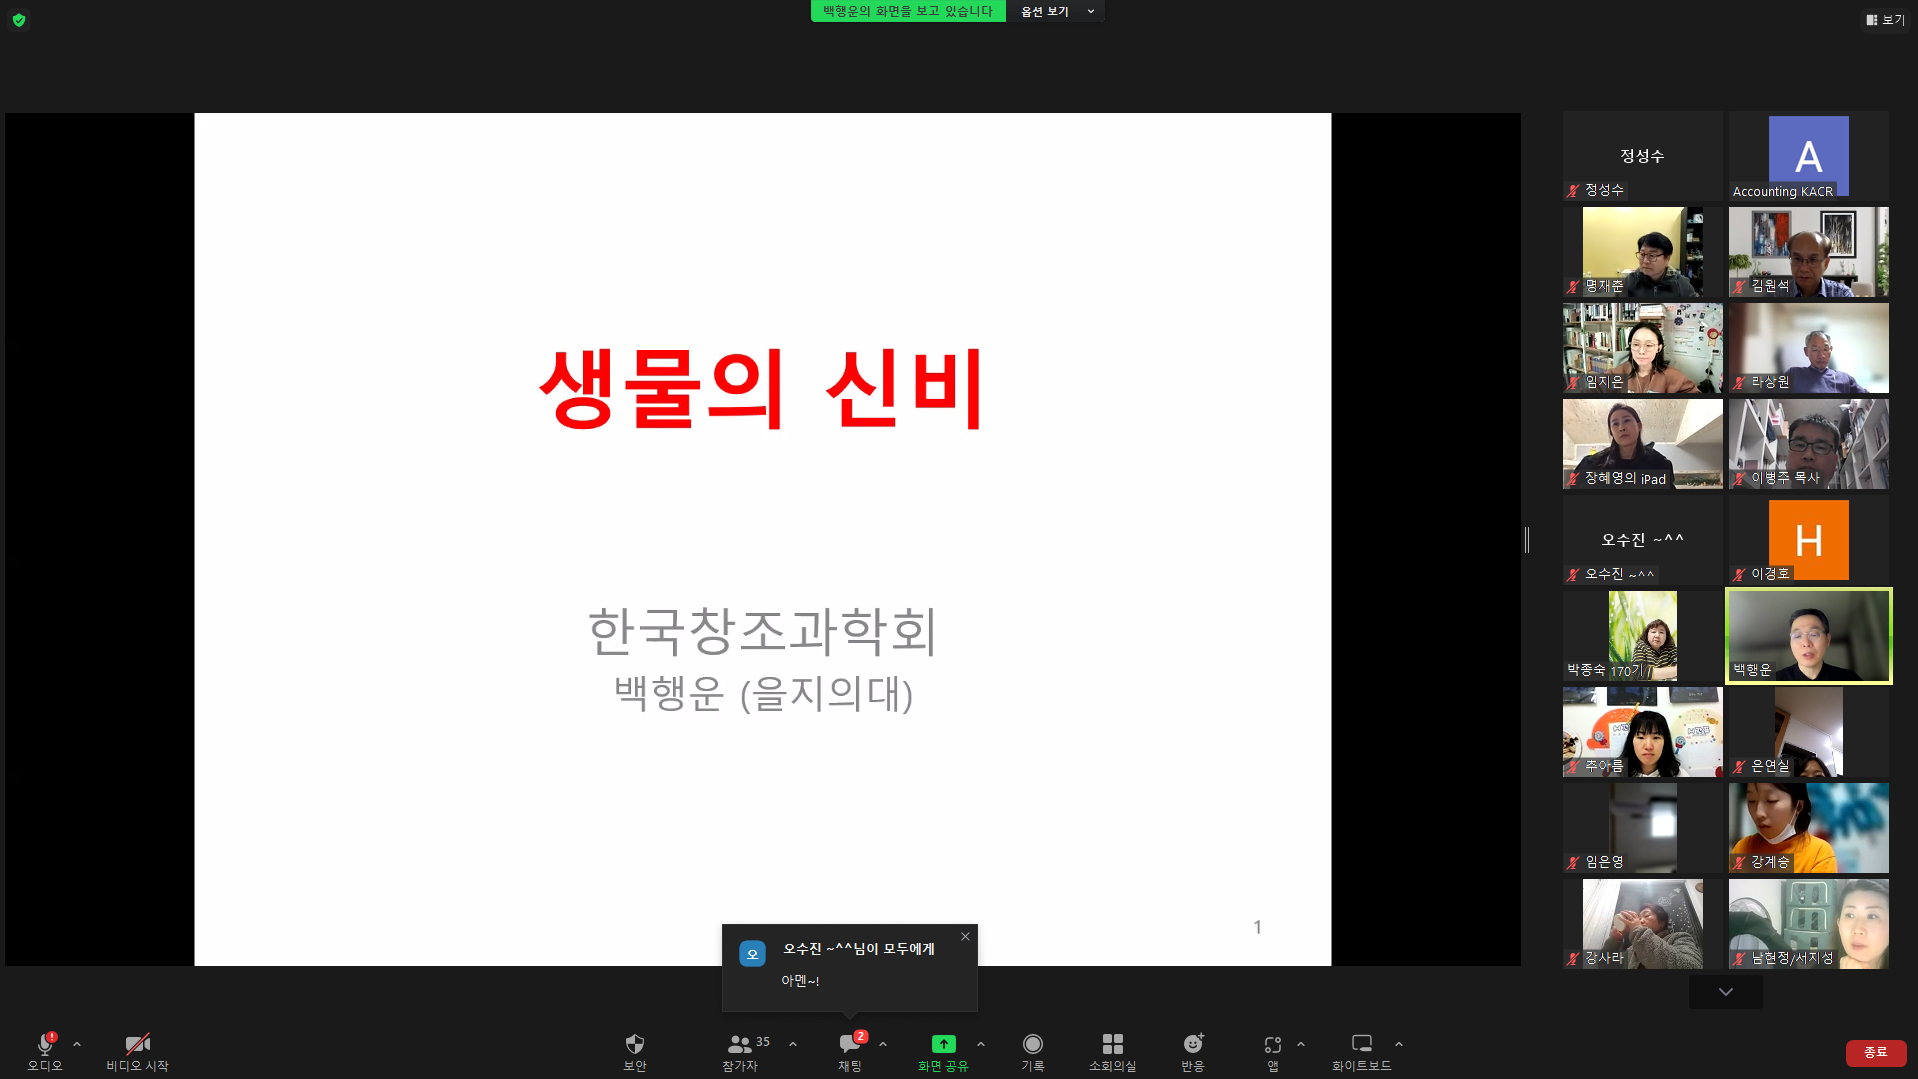Click muted mic icon on 정성수 tile

1574,190
